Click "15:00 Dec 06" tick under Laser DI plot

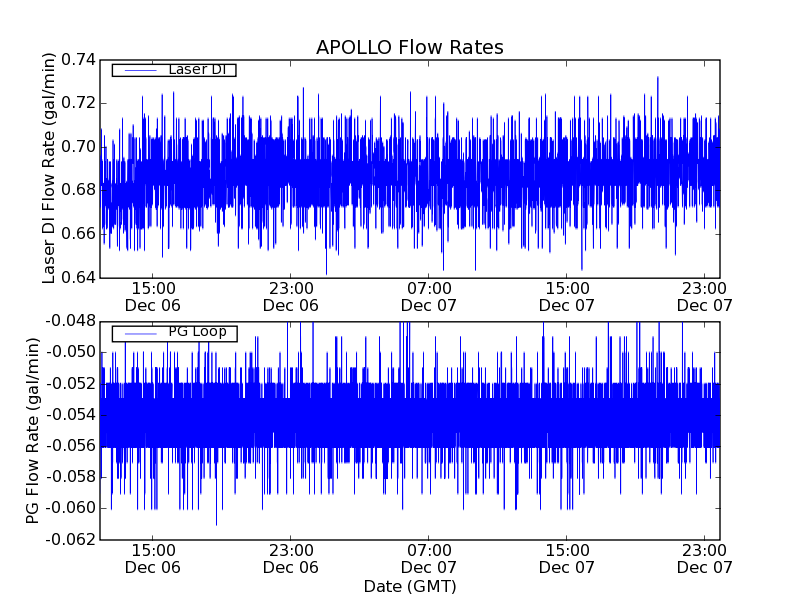click(153, 297)
